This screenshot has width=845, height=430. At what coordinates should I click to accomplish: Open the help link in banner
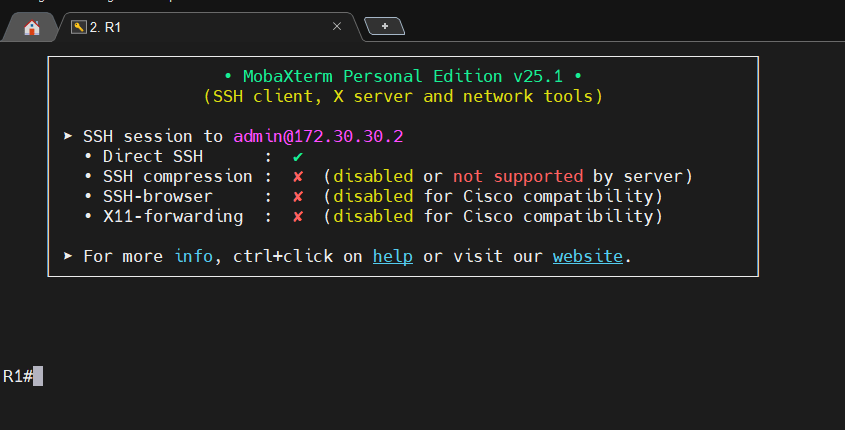pos(393,256)
